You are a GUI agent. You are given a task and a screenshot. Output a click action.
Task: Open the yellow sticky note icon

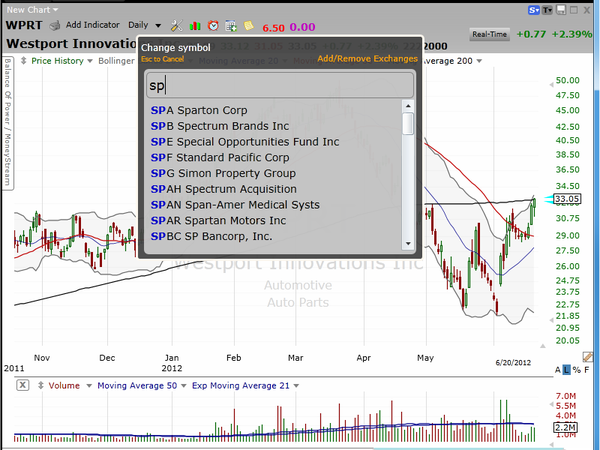click(x=249, y=26)
